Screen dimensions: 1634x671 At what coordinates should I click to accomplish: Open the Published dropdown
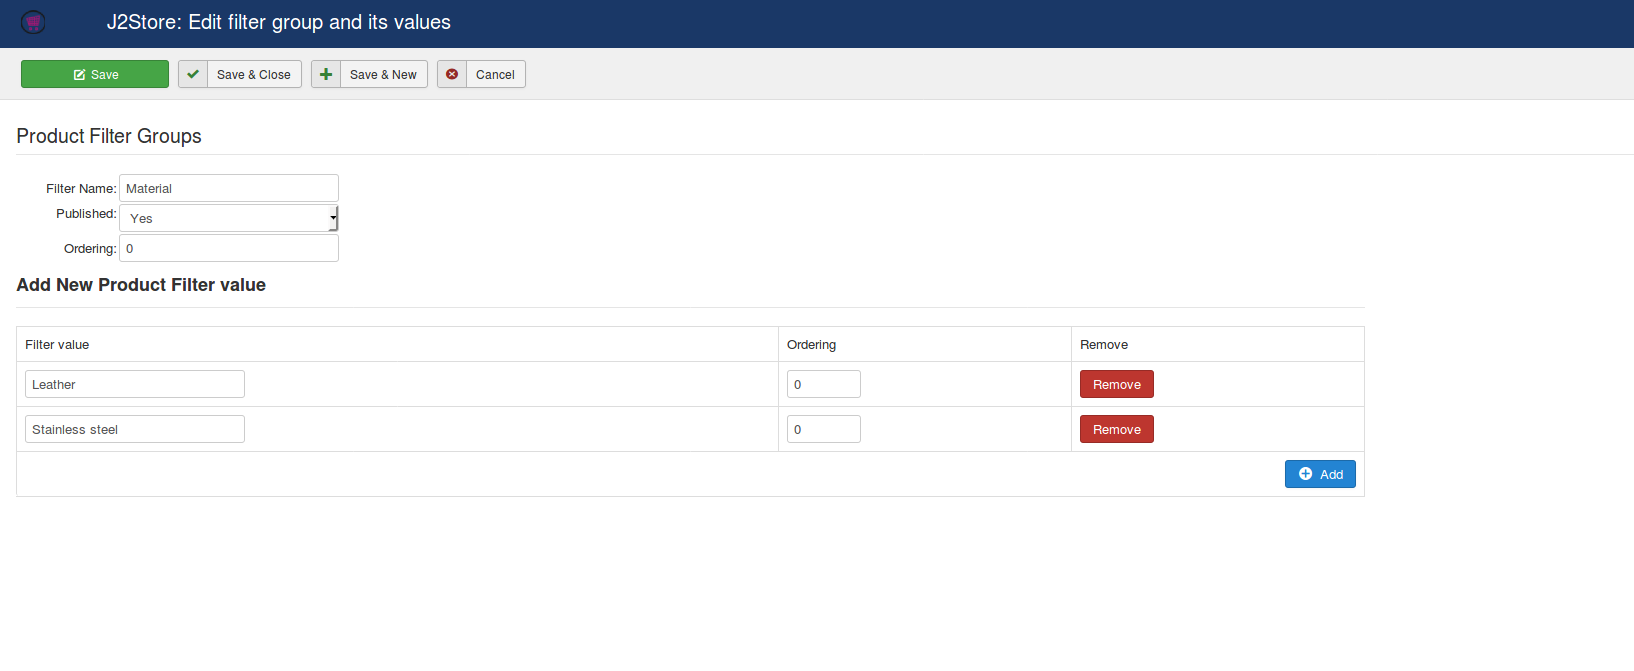pyautogui.click(x=229, y=218)
